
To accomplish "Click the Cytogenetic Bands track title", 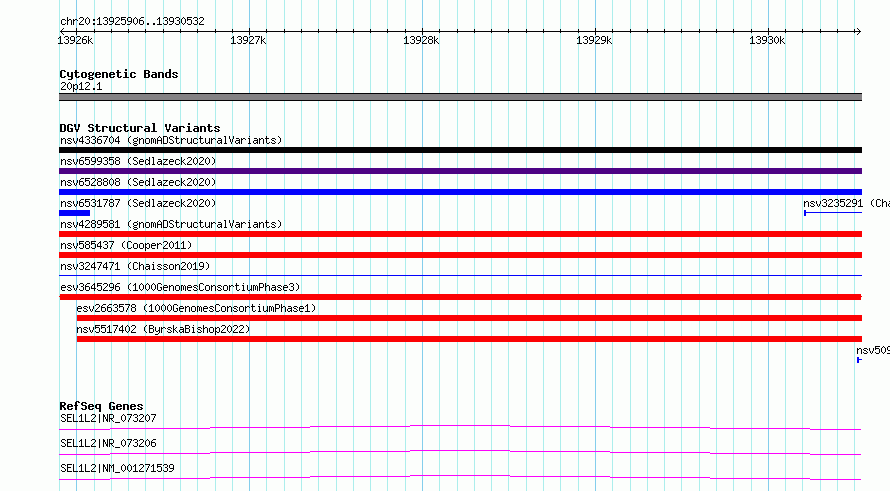I will click(x=119, y=74).
